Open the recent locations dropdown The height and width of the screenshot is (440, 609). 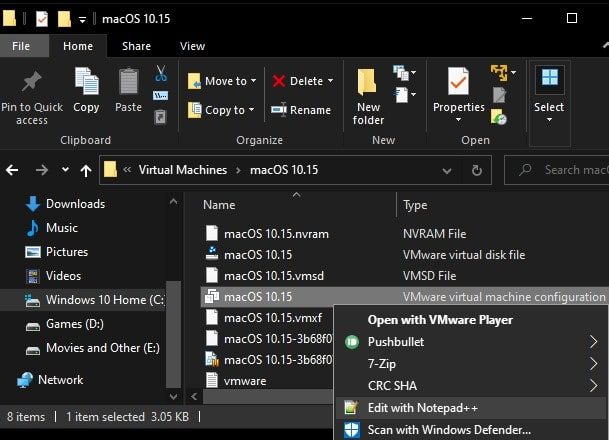[x=65, y=170]
